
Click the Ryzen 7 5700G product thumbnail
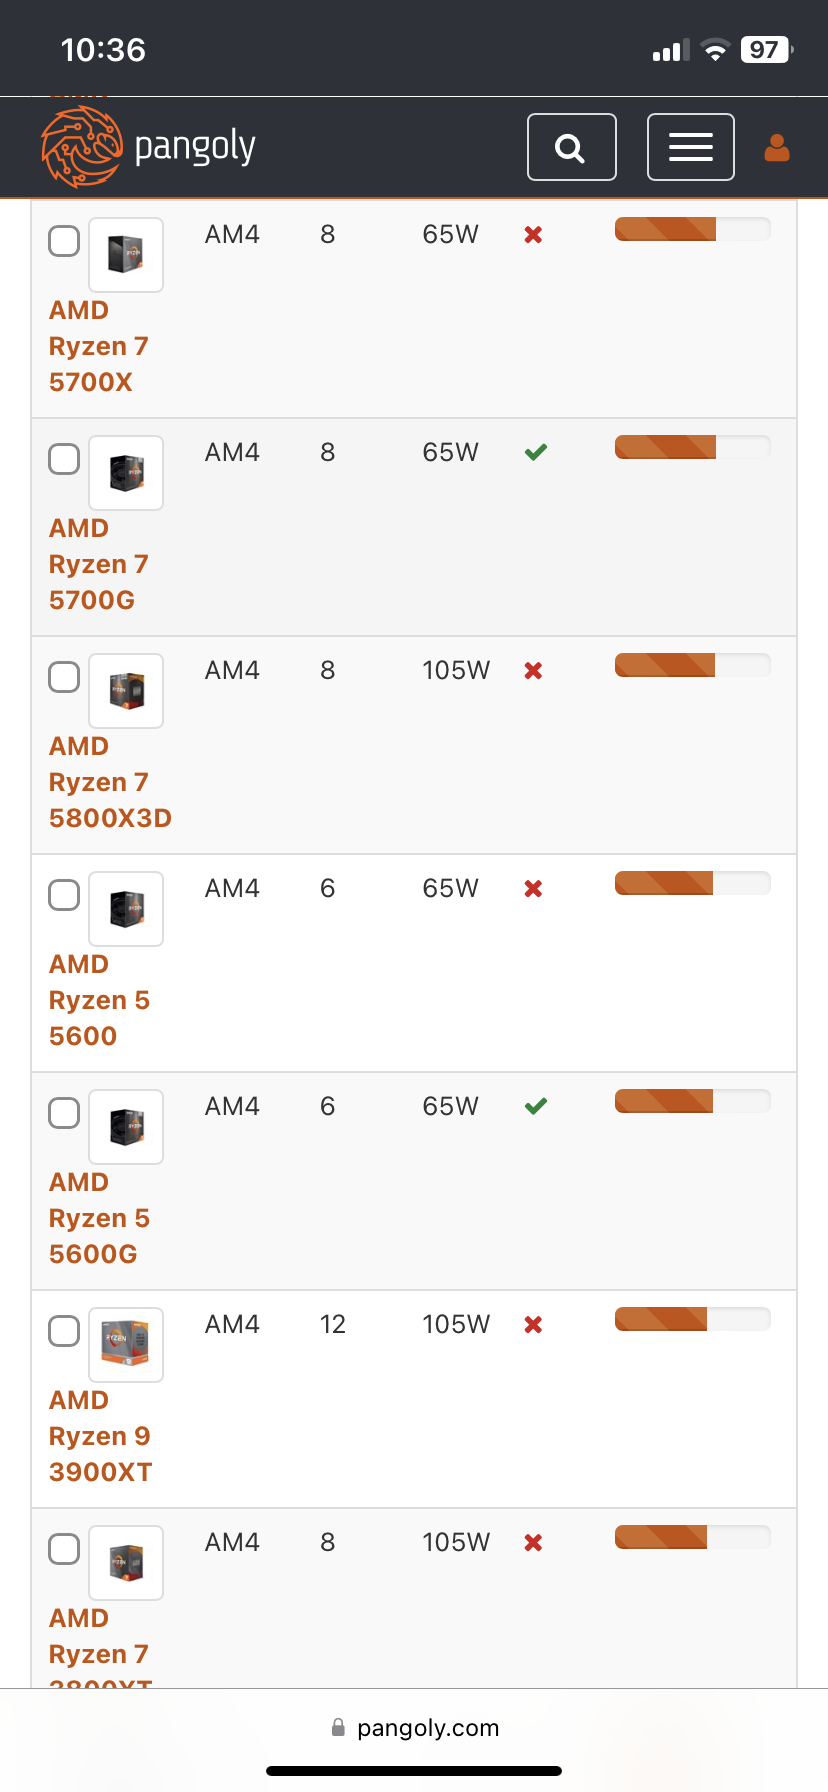click(x=126, y=473)
